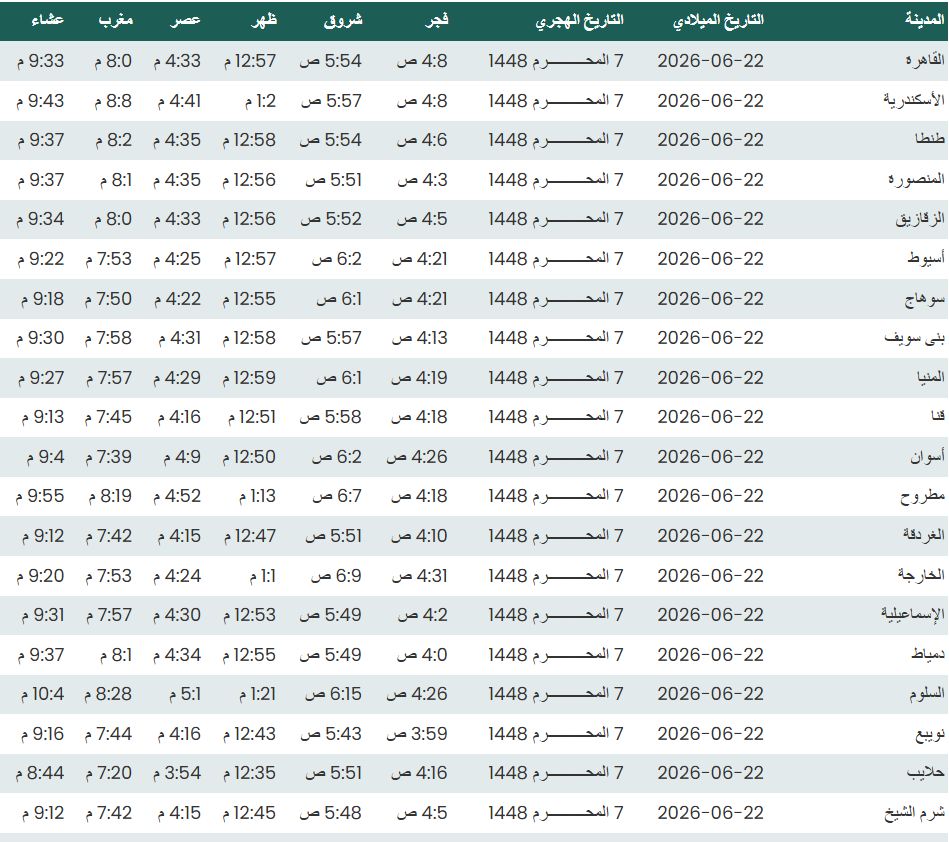Screen dimensions: 949x842
Task: Click نويبع Dhuhr time 12:43 م
Action: click(249, 734)
